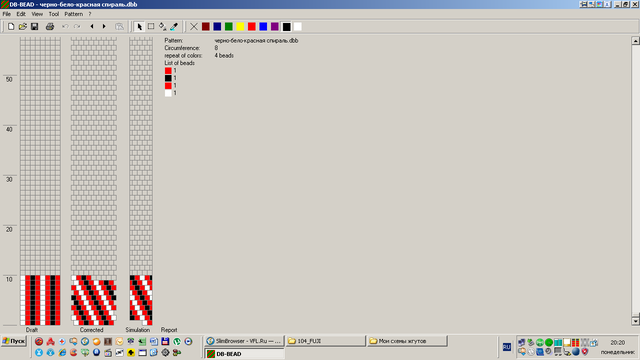The width and height of the screenshot is (640, 360).
Task: Choose the yellow color swatch
Action: tap(240, 27)
